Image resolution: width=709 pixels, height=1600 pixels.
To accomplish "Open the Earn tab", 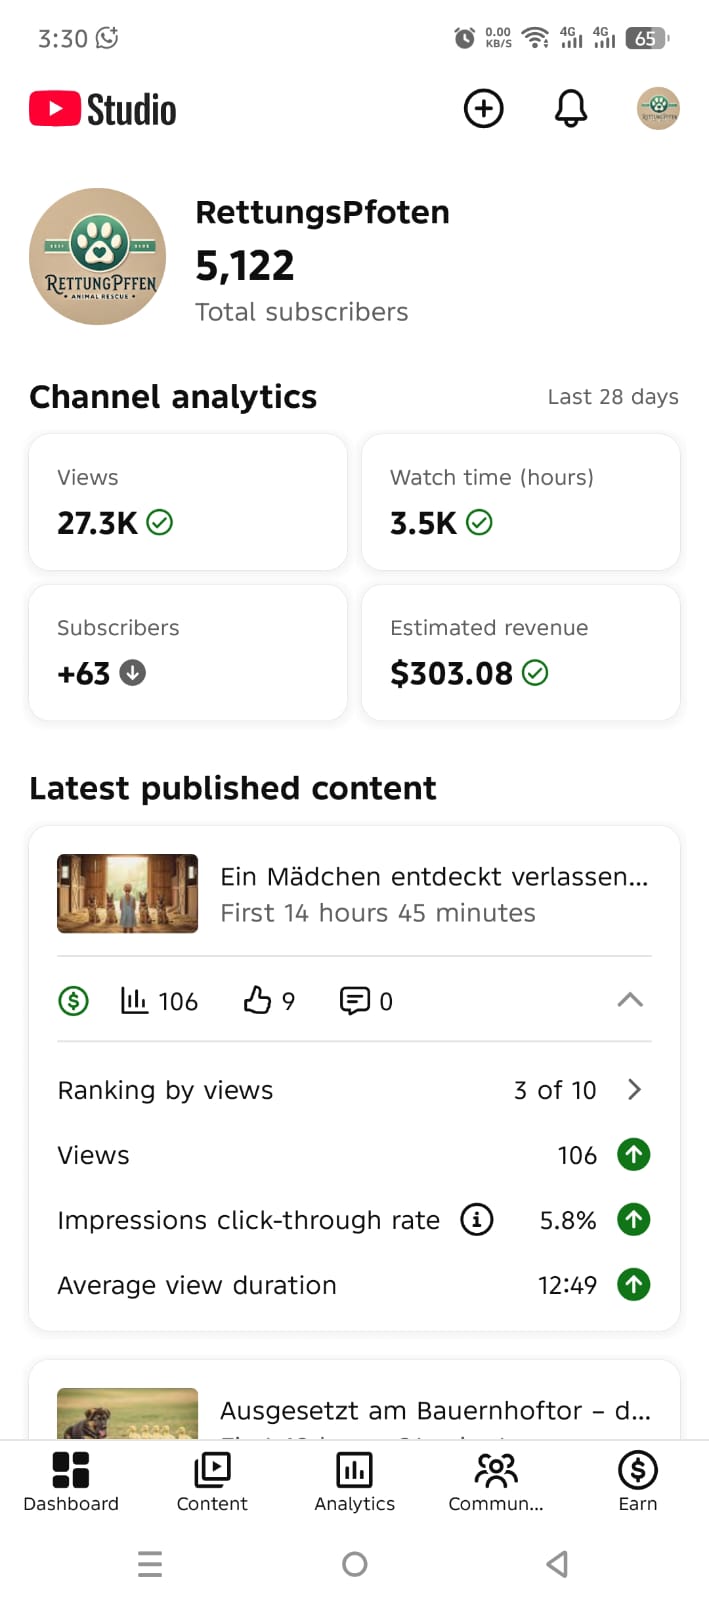I will pyautogui.click(x=637, y=1481).
